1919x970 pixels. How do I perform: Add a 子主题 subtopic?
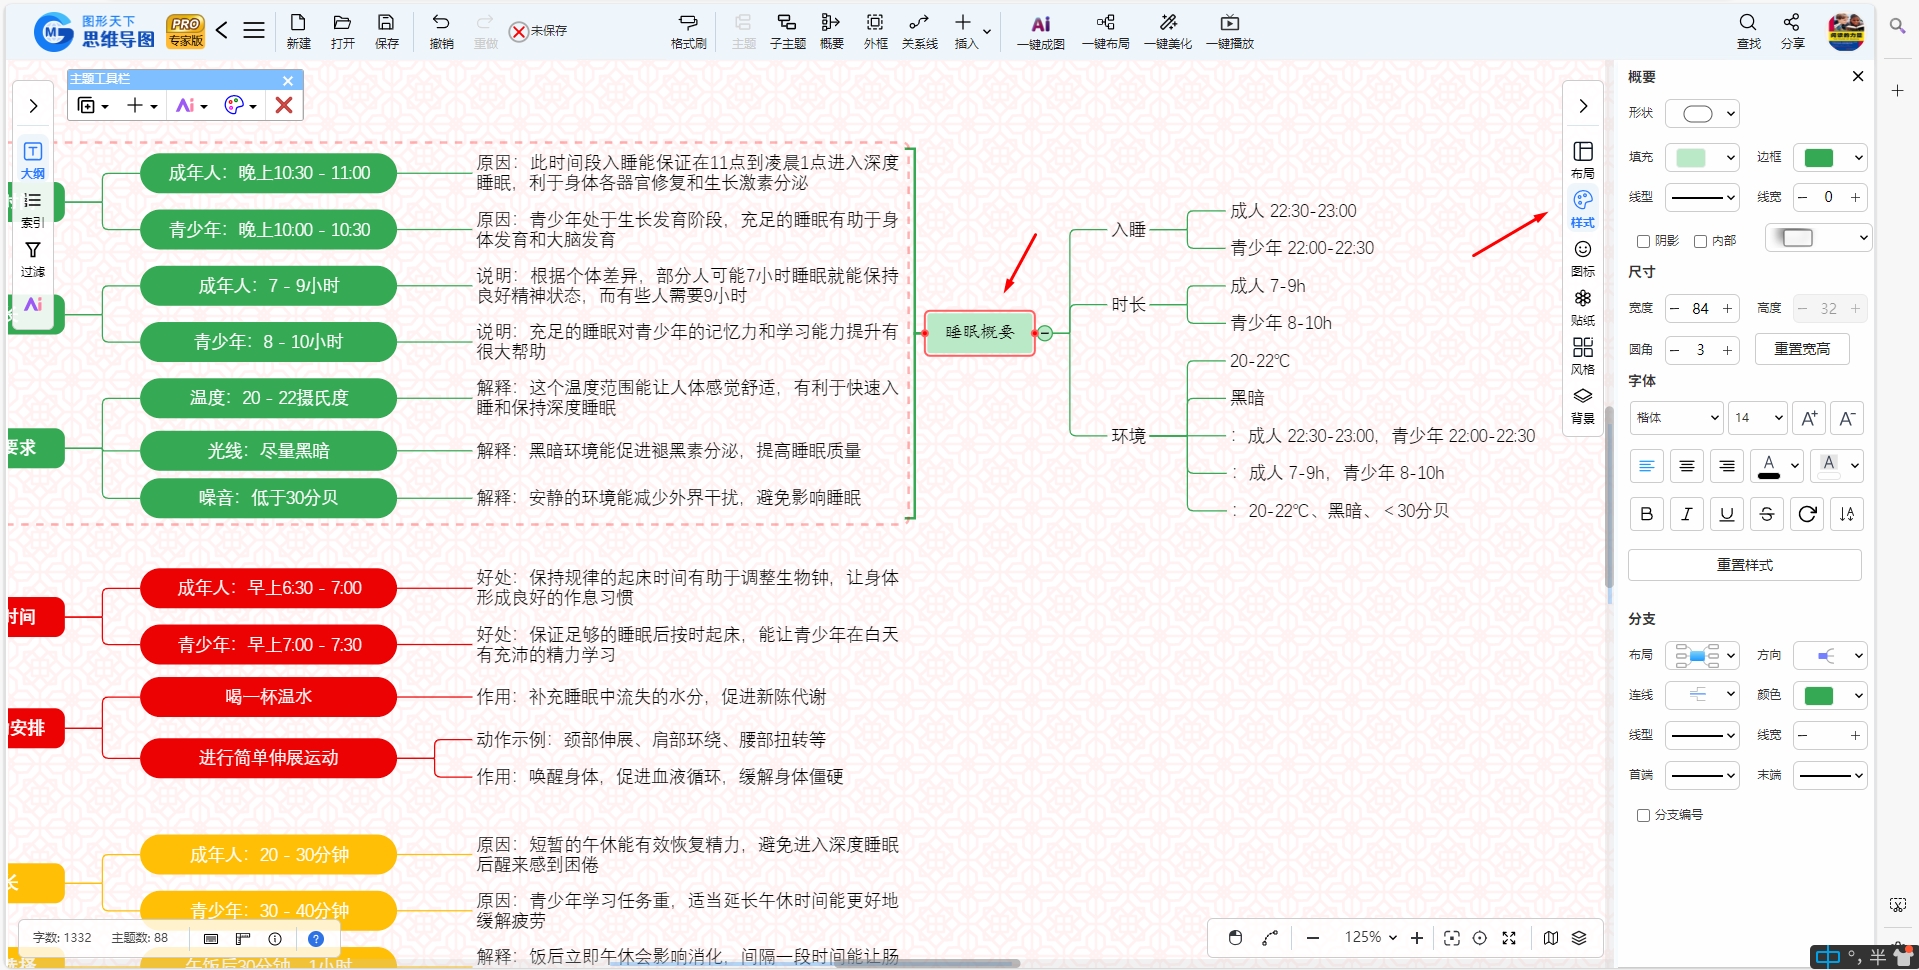click(787, 31)
